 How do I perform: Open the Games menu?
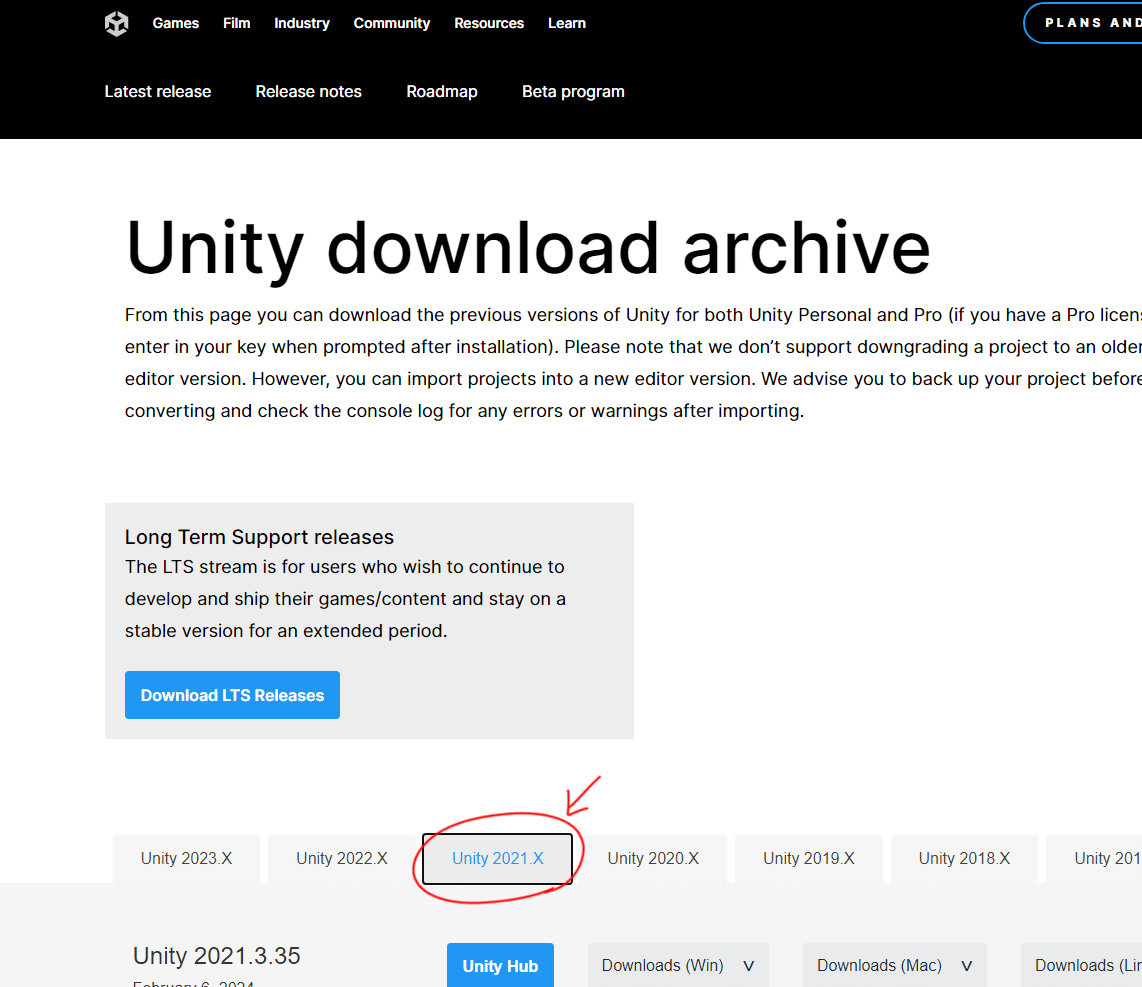[x=176, y=23]
